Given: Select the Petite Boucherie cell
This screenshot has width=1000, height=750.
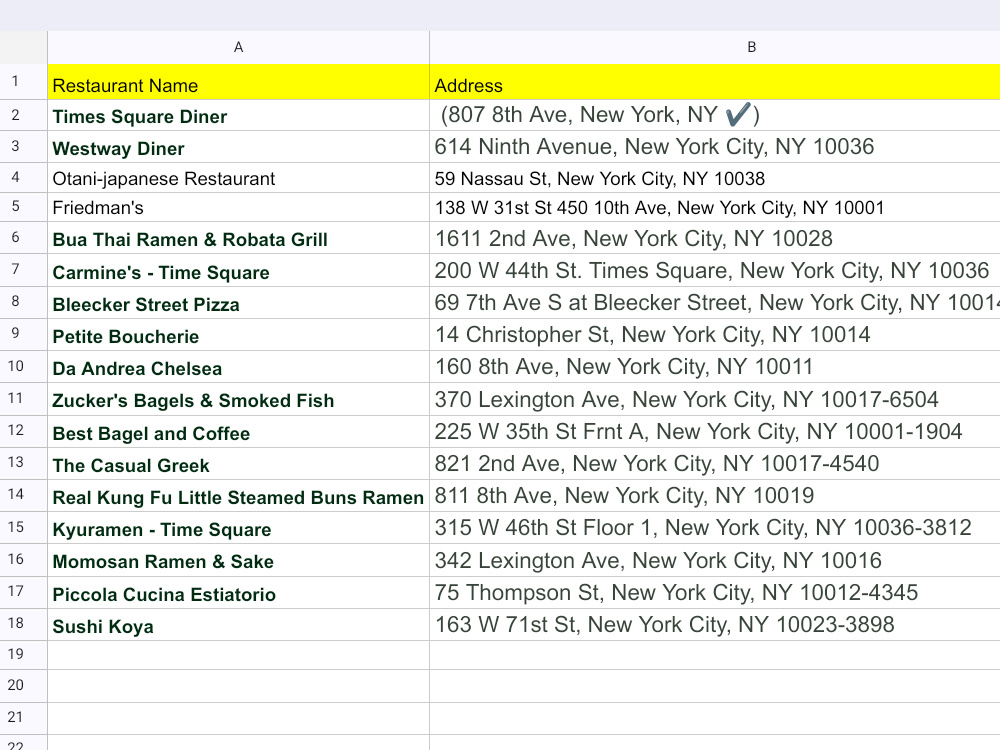Looking at the screenshot, I should point(239,335).
